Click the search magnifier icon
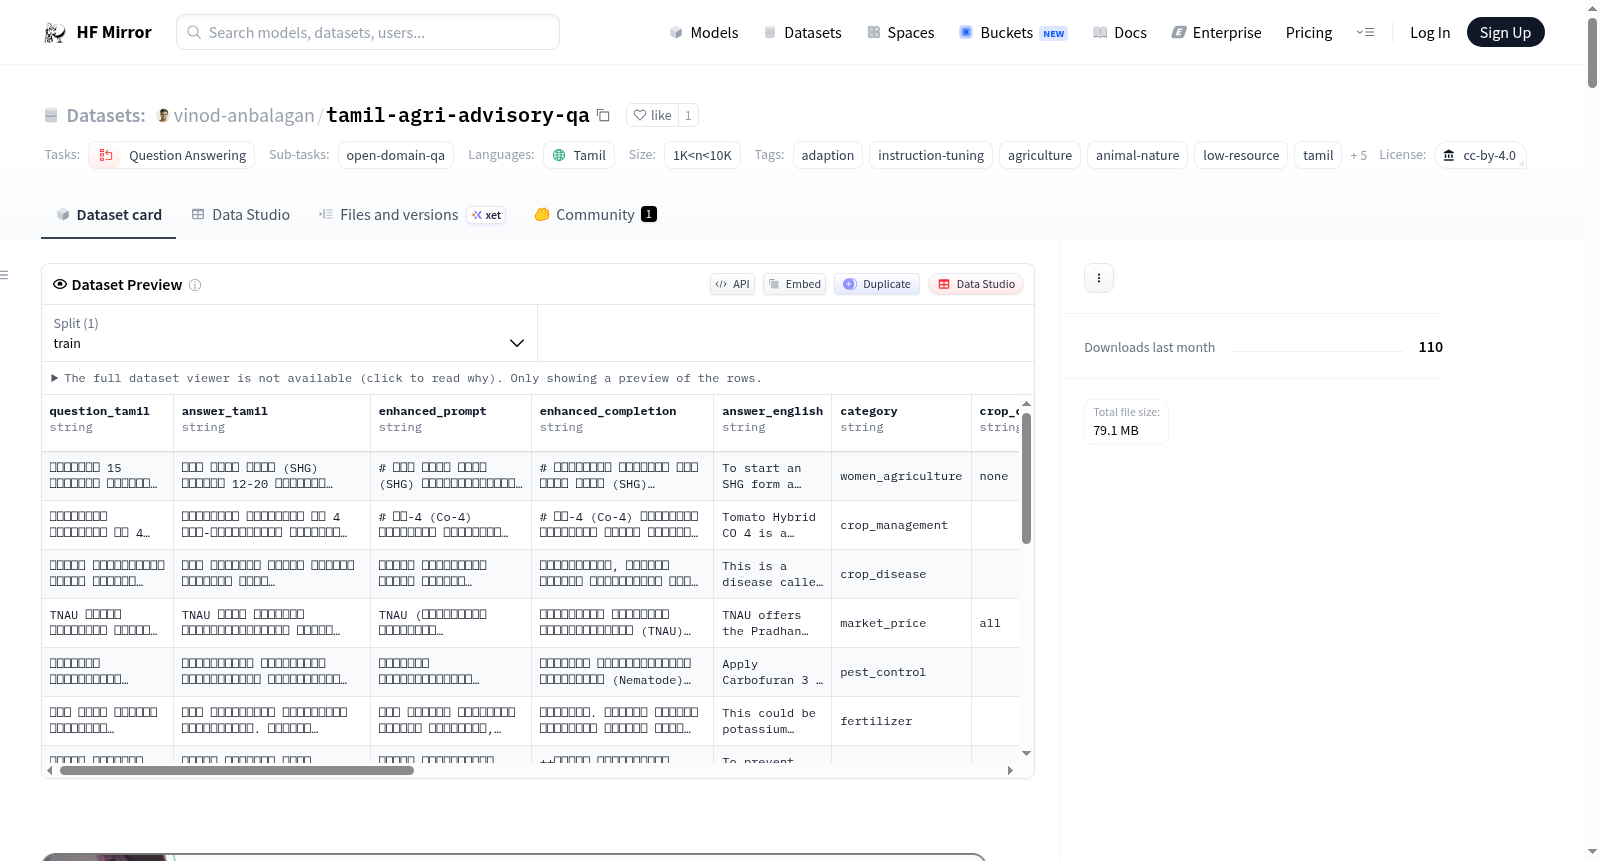Viewport: 1600px width, 861px height. pos(194,32)
